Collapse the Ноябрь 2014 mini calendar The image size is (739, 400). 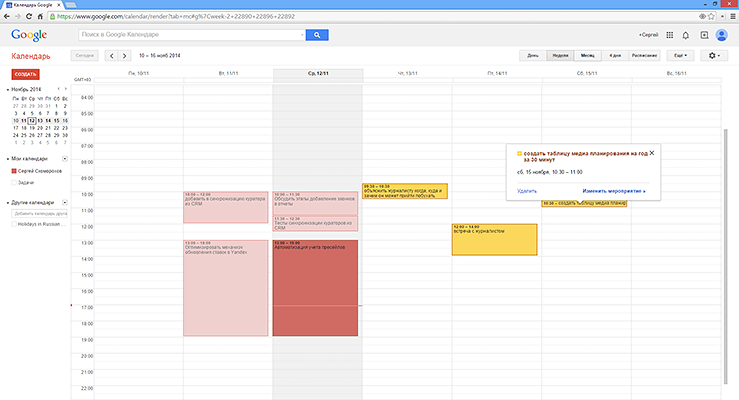click(x=8, y=90)
